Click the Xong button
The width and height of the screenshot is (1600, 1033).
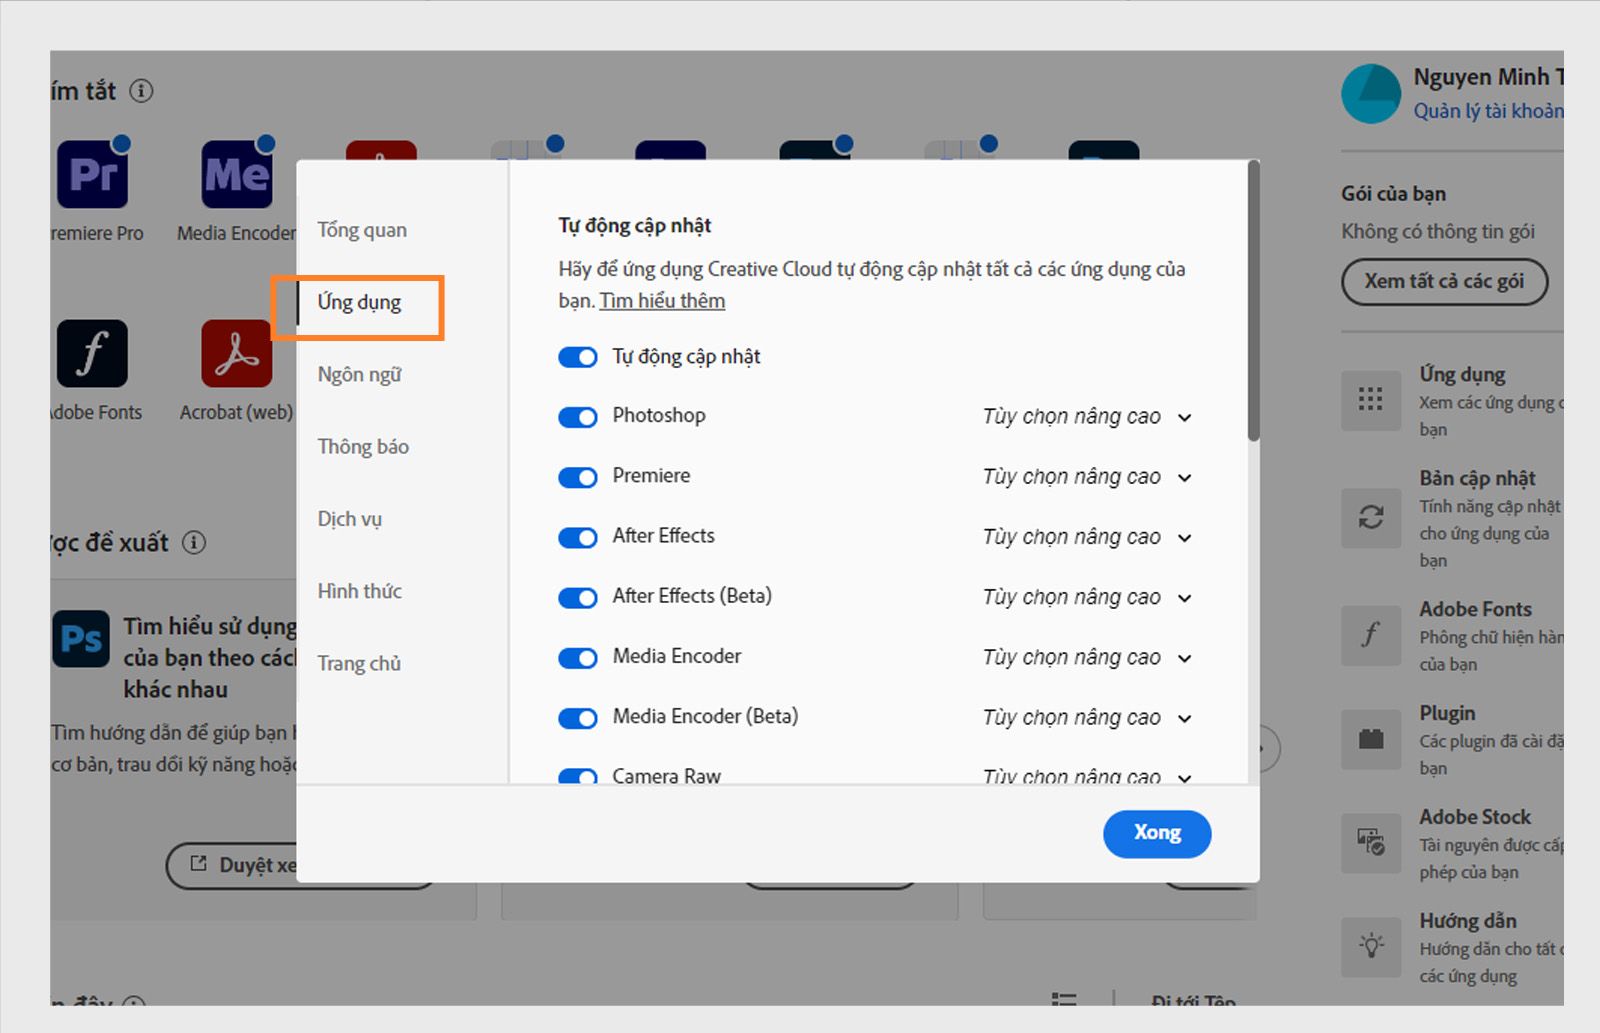[x=1157, y=833]
